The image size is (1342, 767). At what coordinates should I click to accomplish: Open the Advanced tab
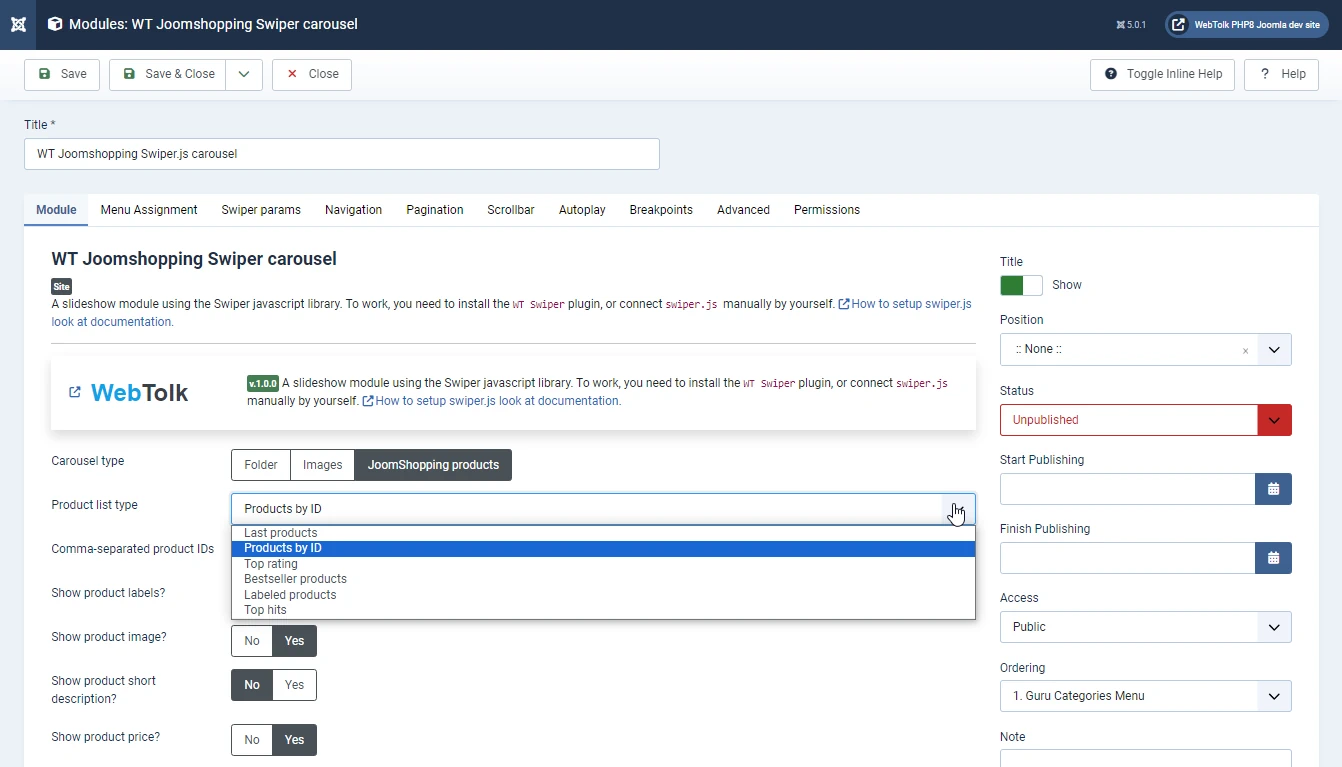(x=743, y=210)
